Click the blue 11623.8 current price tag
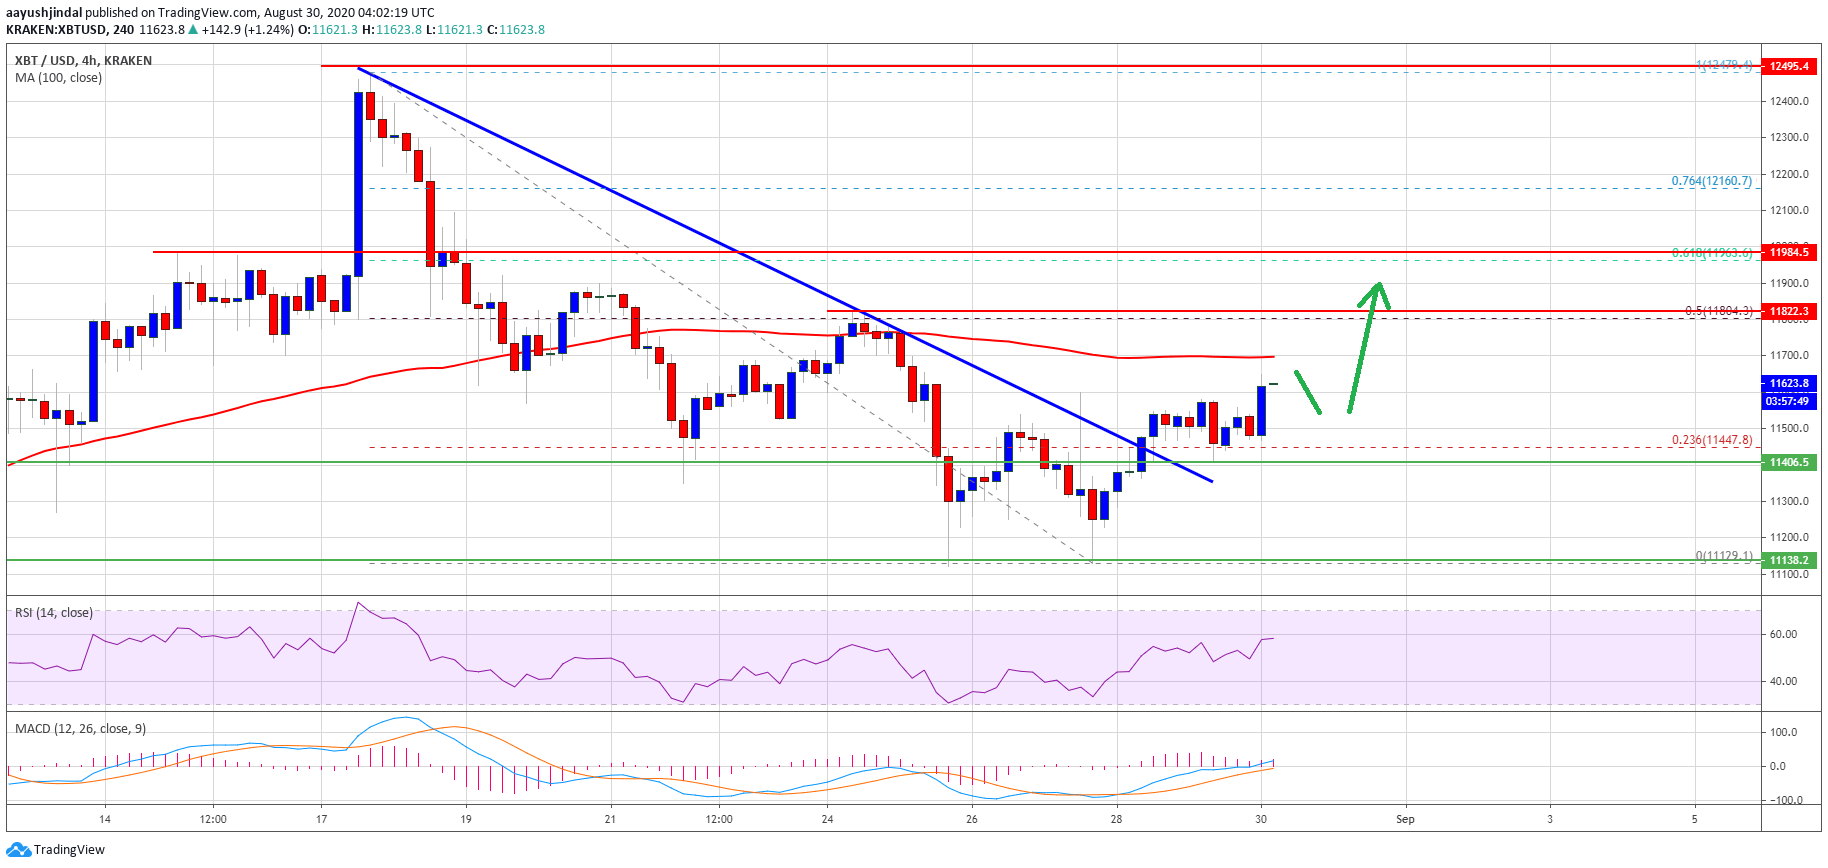The image size is (1828, 868). point(1790,383)
